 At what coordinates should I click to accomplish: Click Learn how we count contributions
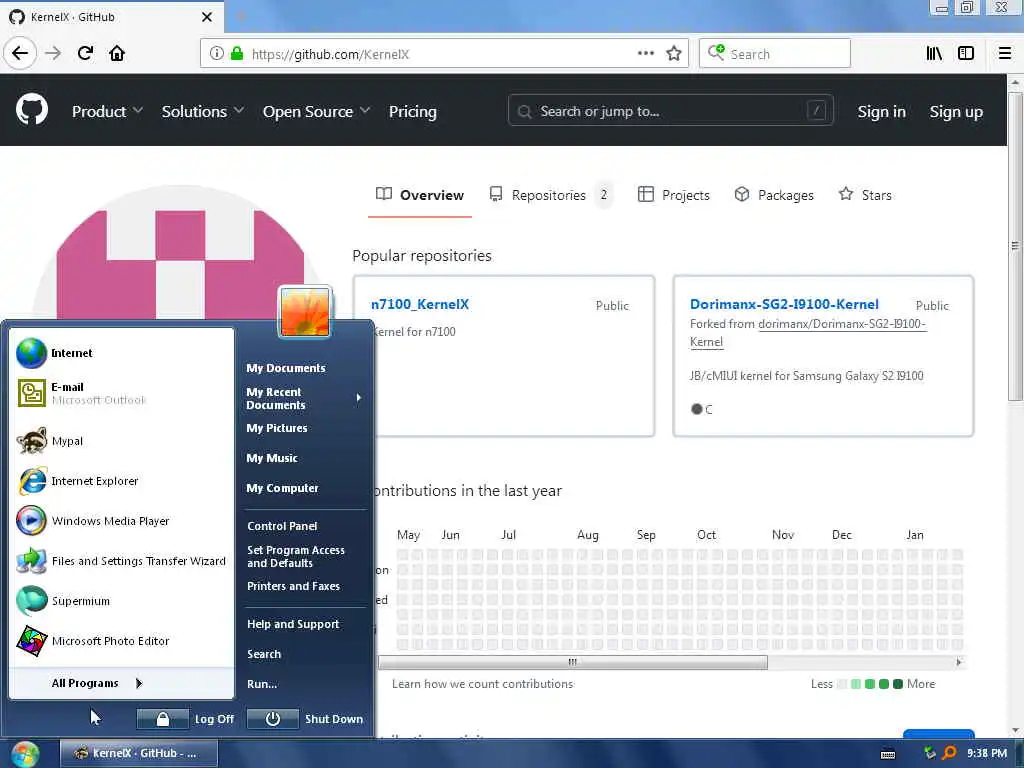point(482,684)
